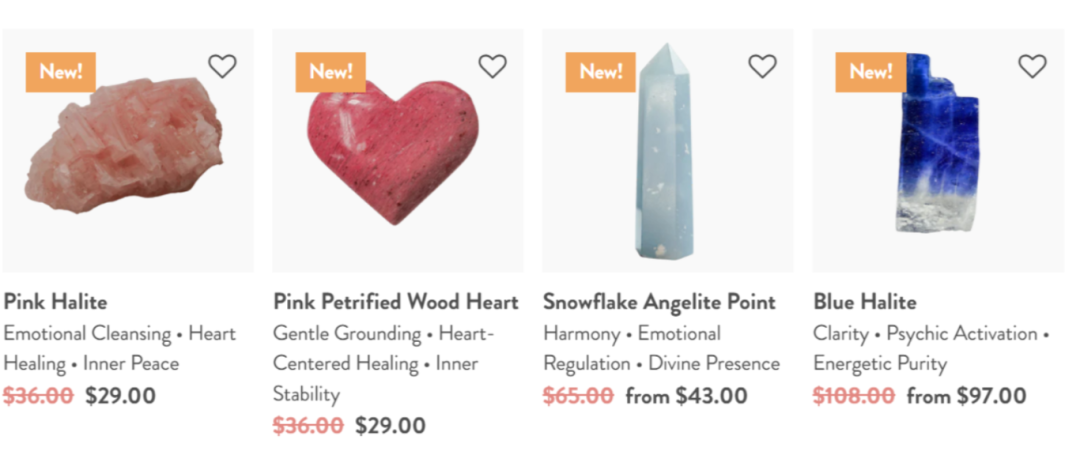Favorite the Pink Halite with heart icon
The image size is (1080, 451).
222,66
